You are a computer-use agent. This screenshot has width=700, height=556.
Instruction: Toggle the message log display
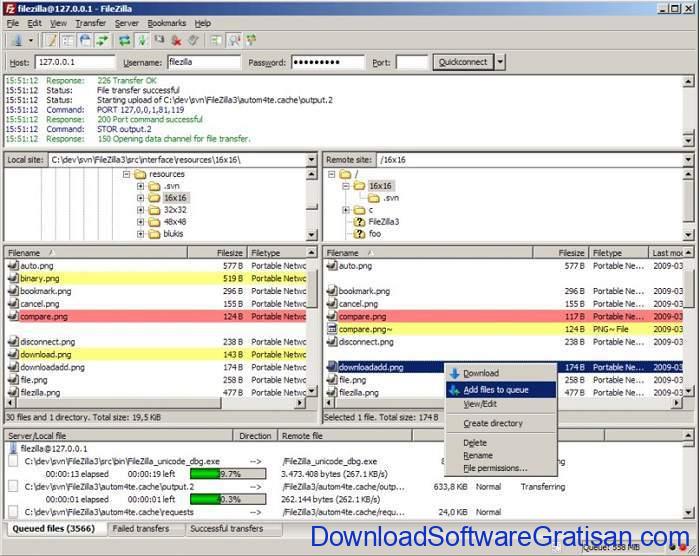click(x=51, y=41)
